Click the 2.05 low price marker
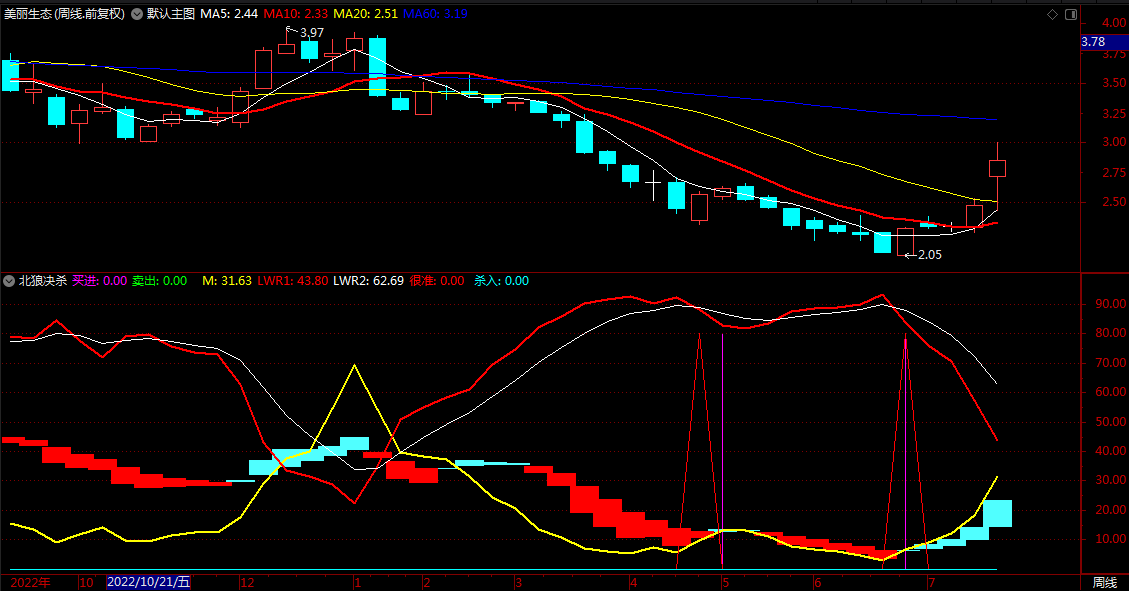 tap(930, 255)
